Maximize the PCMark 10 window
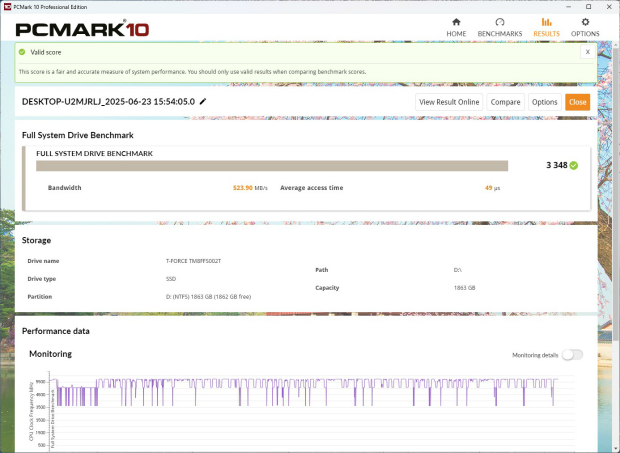 (589, 7)
